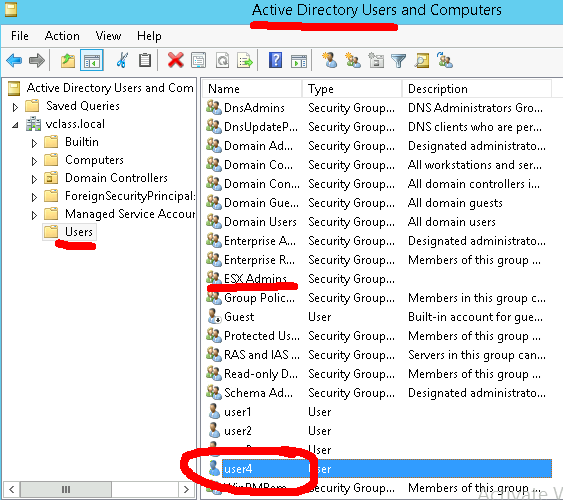Expand the Builtin container
The width and height of the screenshot is (563, 500).
34,143
